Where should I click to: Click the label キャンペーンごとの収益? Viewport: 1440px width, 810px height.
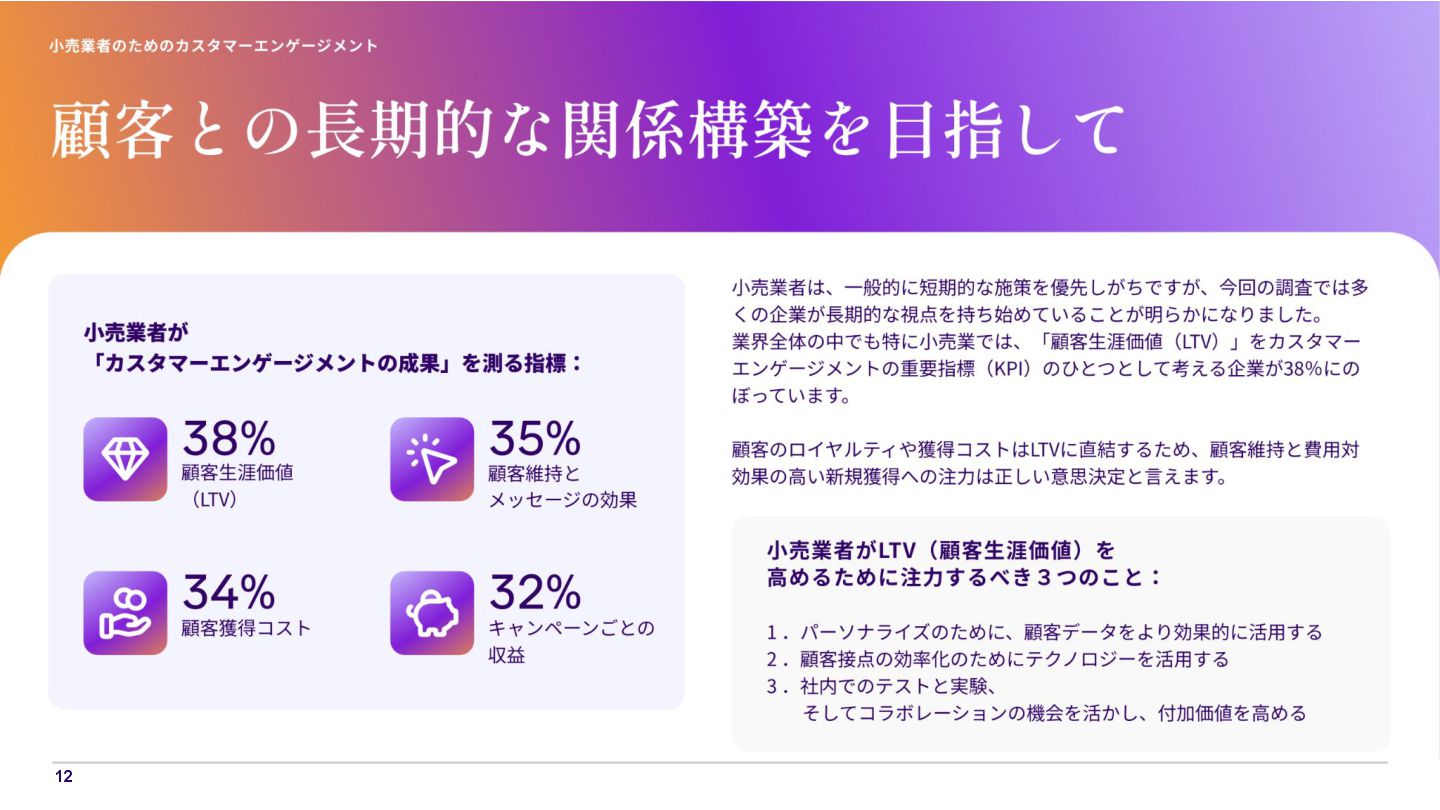click(x=571, y=642)
